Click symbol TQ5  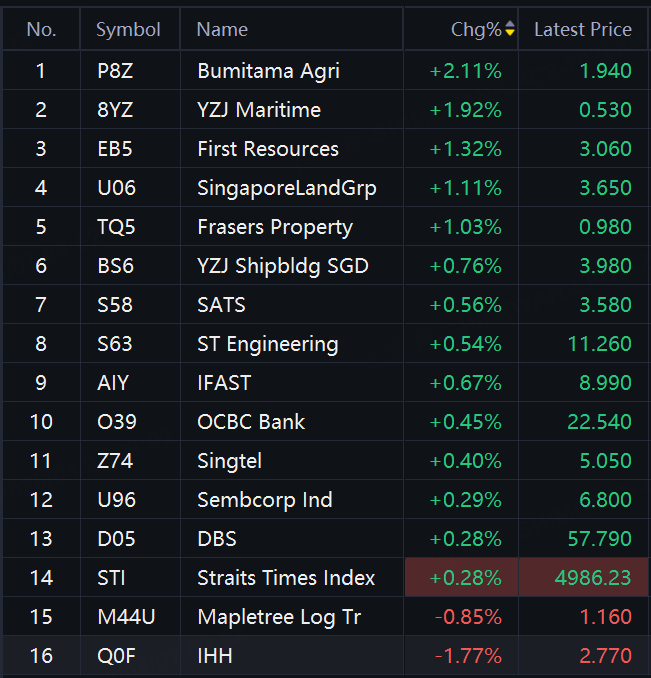pos(116,227)
